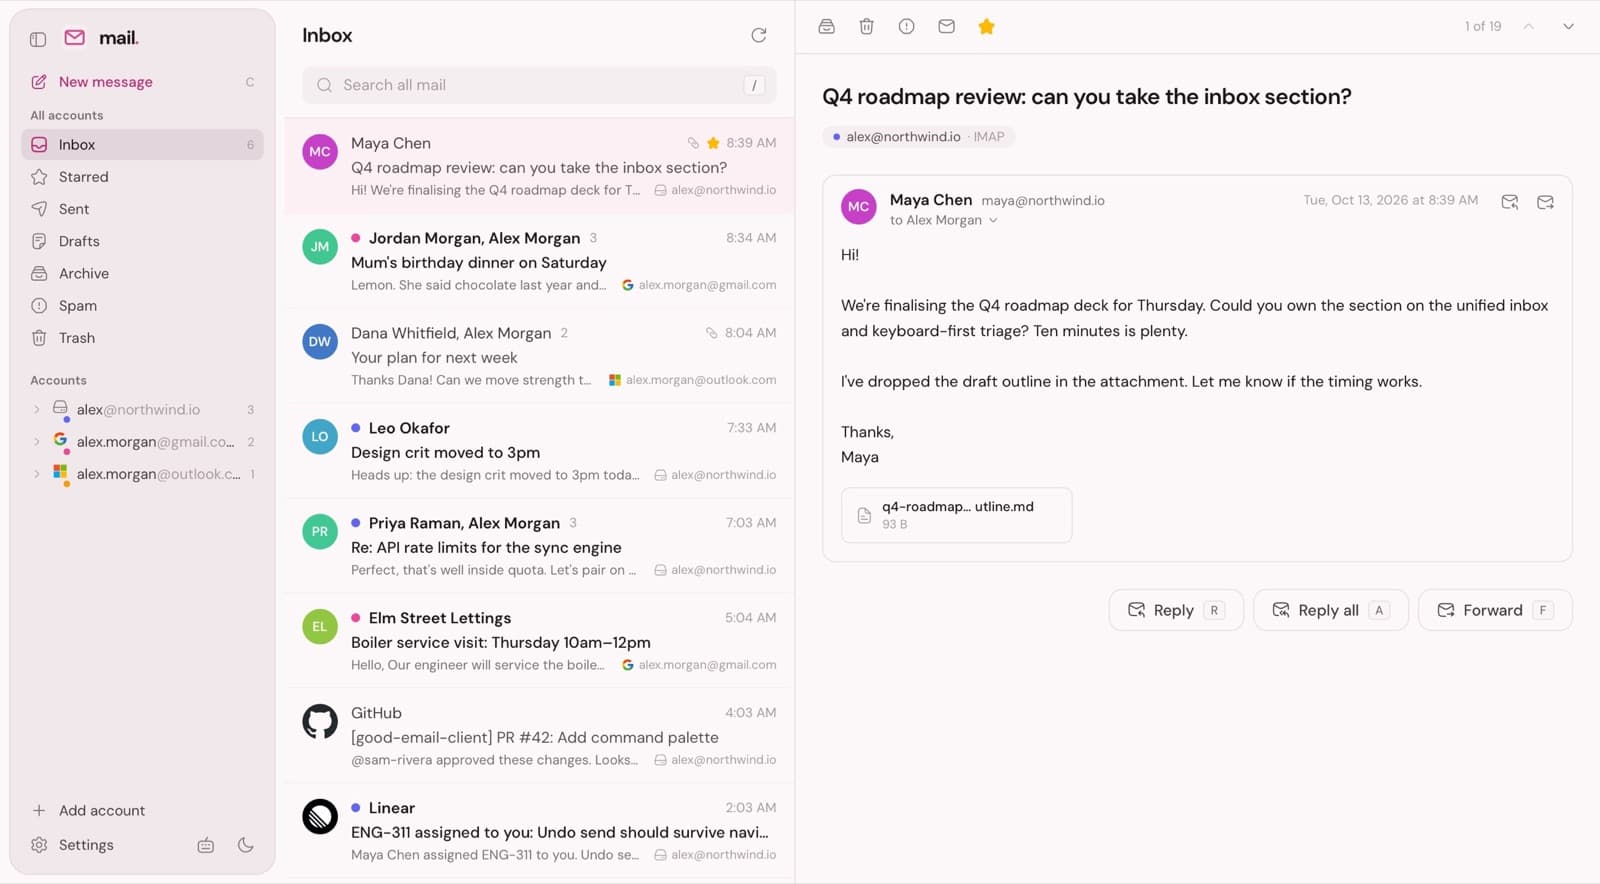Click the Reply button
1600x884 pixels.
(1176, 610)
